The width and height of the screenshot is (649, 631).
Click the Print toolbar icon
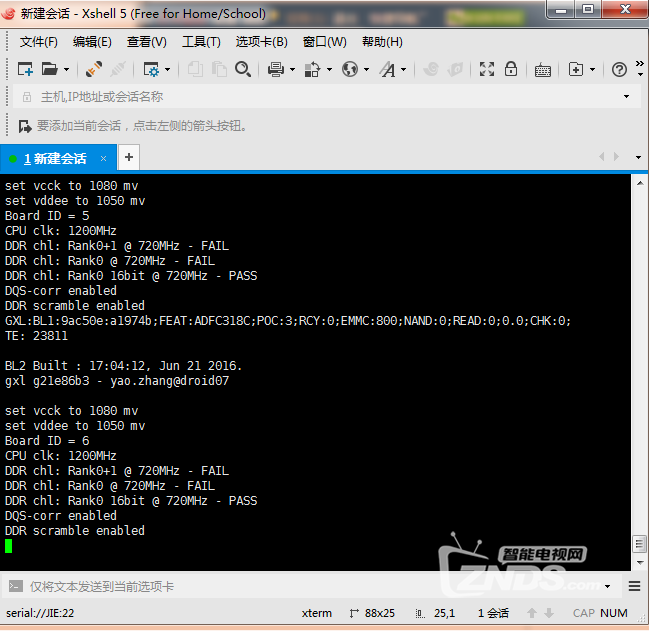click(276, 70)
